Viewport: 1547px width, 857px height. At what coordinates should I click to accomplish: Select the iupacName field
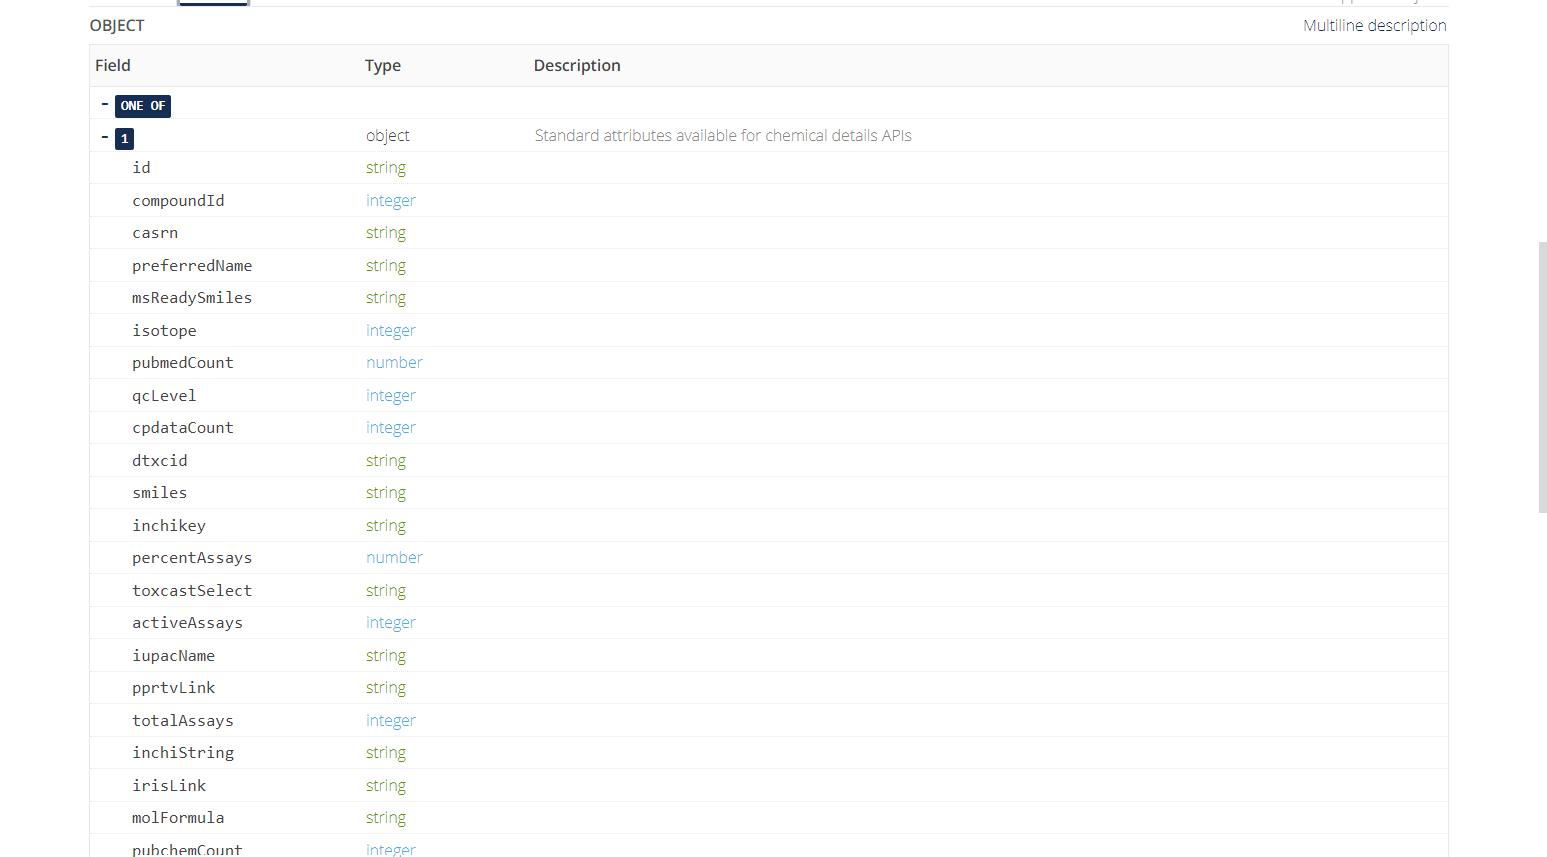(x=173, y=656)
